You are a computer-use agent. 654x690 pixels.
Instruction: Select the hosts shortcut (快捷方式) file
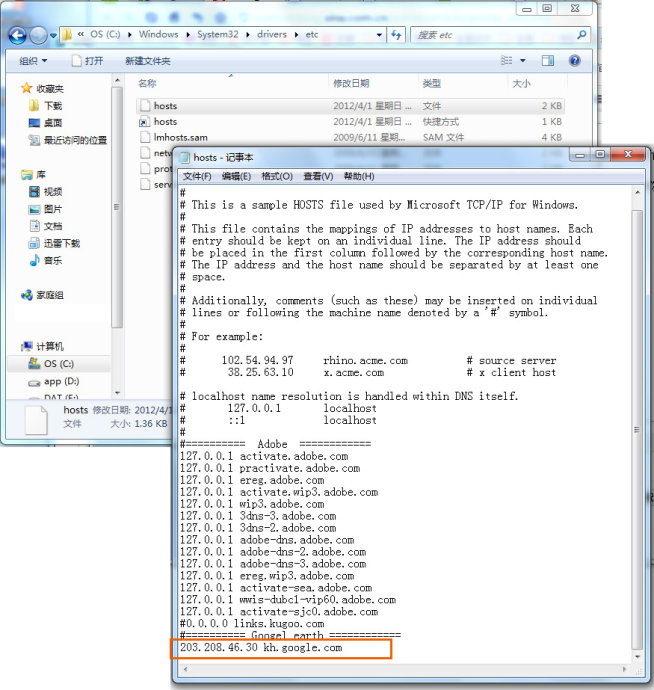pyautogui.click(x=350, y=121)
